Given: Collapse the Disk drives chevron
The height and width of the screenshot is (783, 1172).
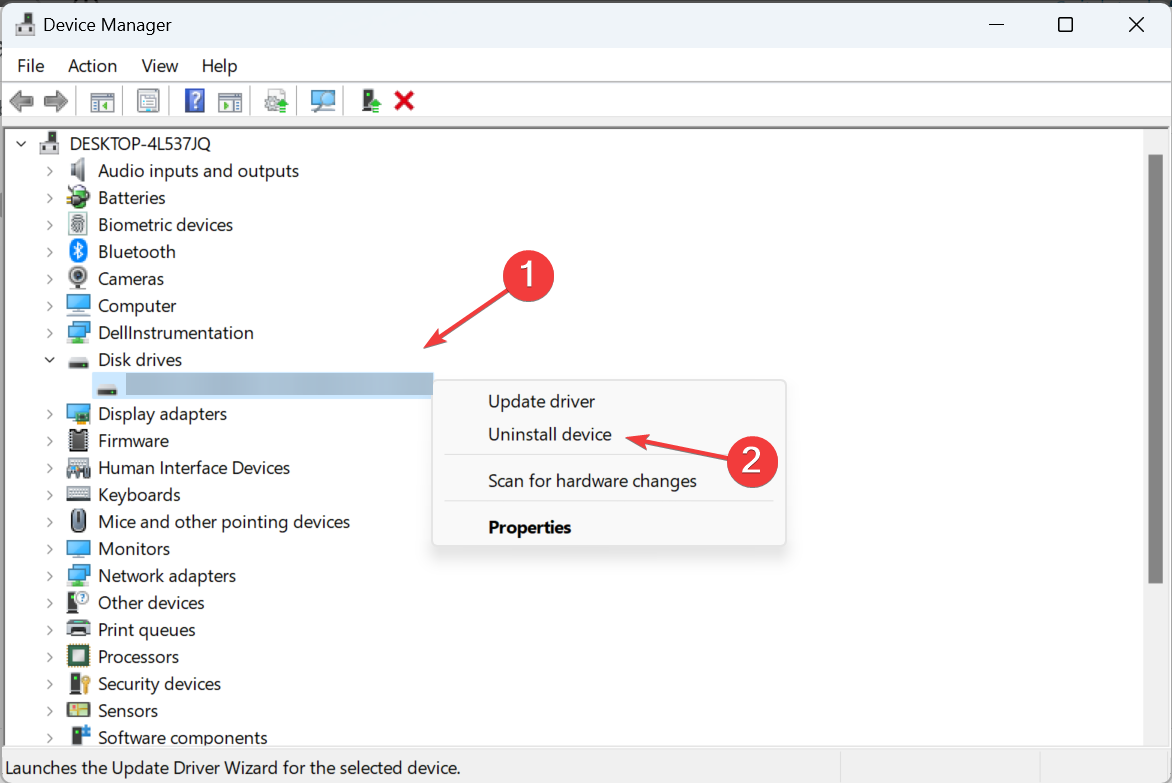Looking at the screenshot, I should [49, 359].
